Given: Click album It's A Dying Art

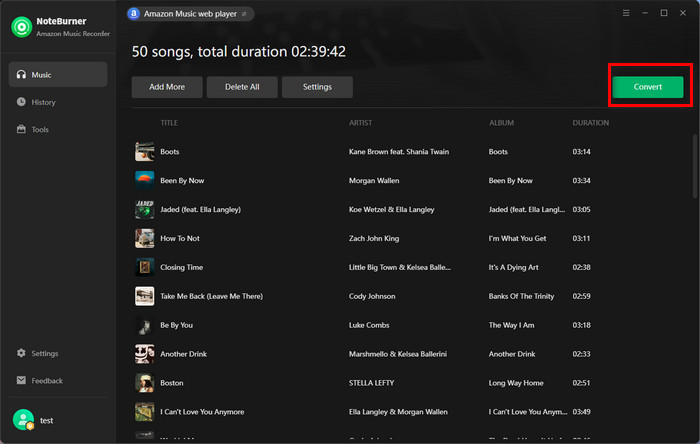Looking at the screenshot, I should (x=513, y=267).
